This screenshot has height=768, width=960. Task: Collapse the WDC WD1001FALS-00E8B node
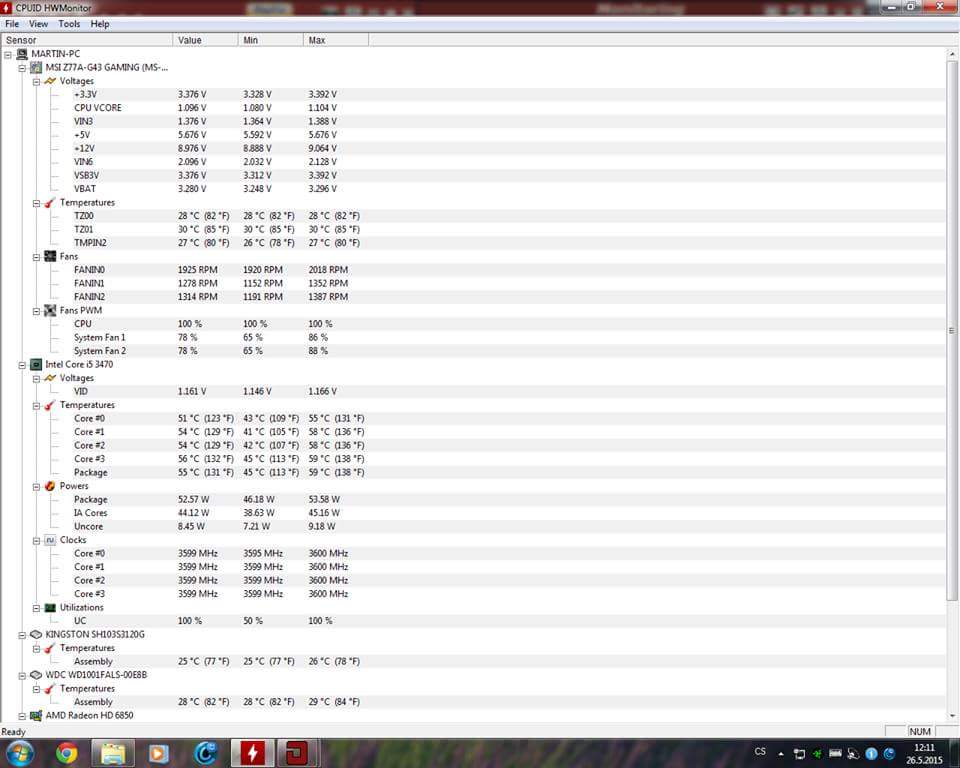pyautogui.click(x=22, y=676)
